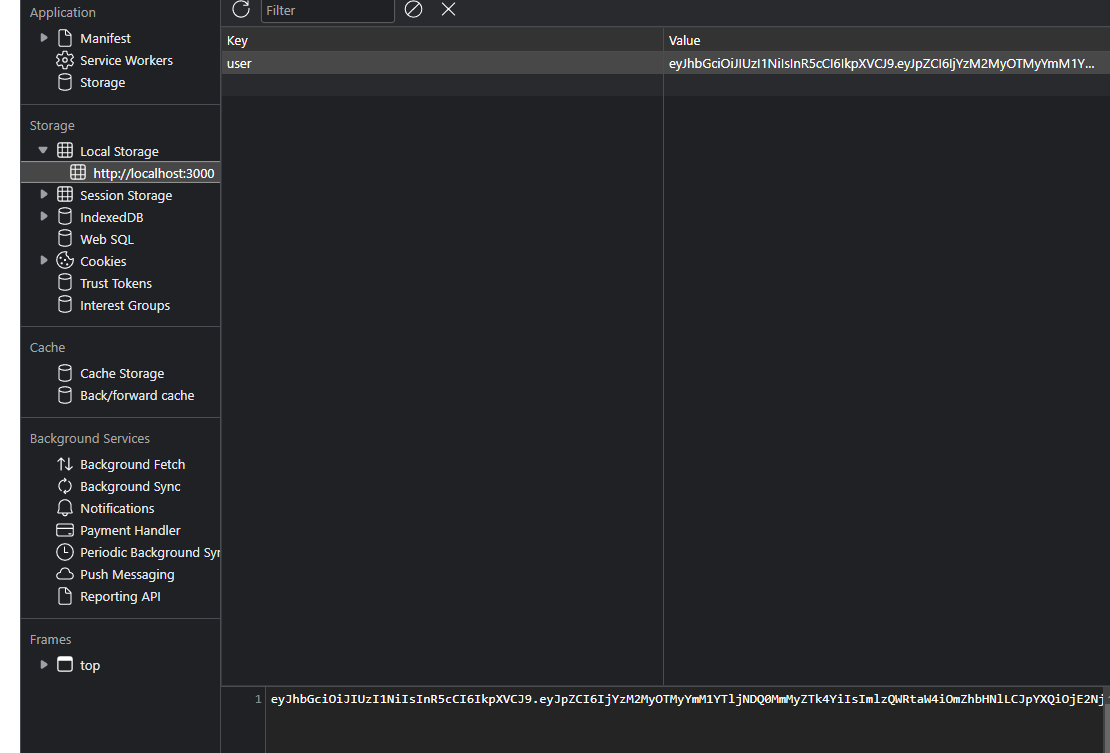Viewport: 1110px width, 753px height.
Task: Select the Web SQL label
Action: [107, 238]
